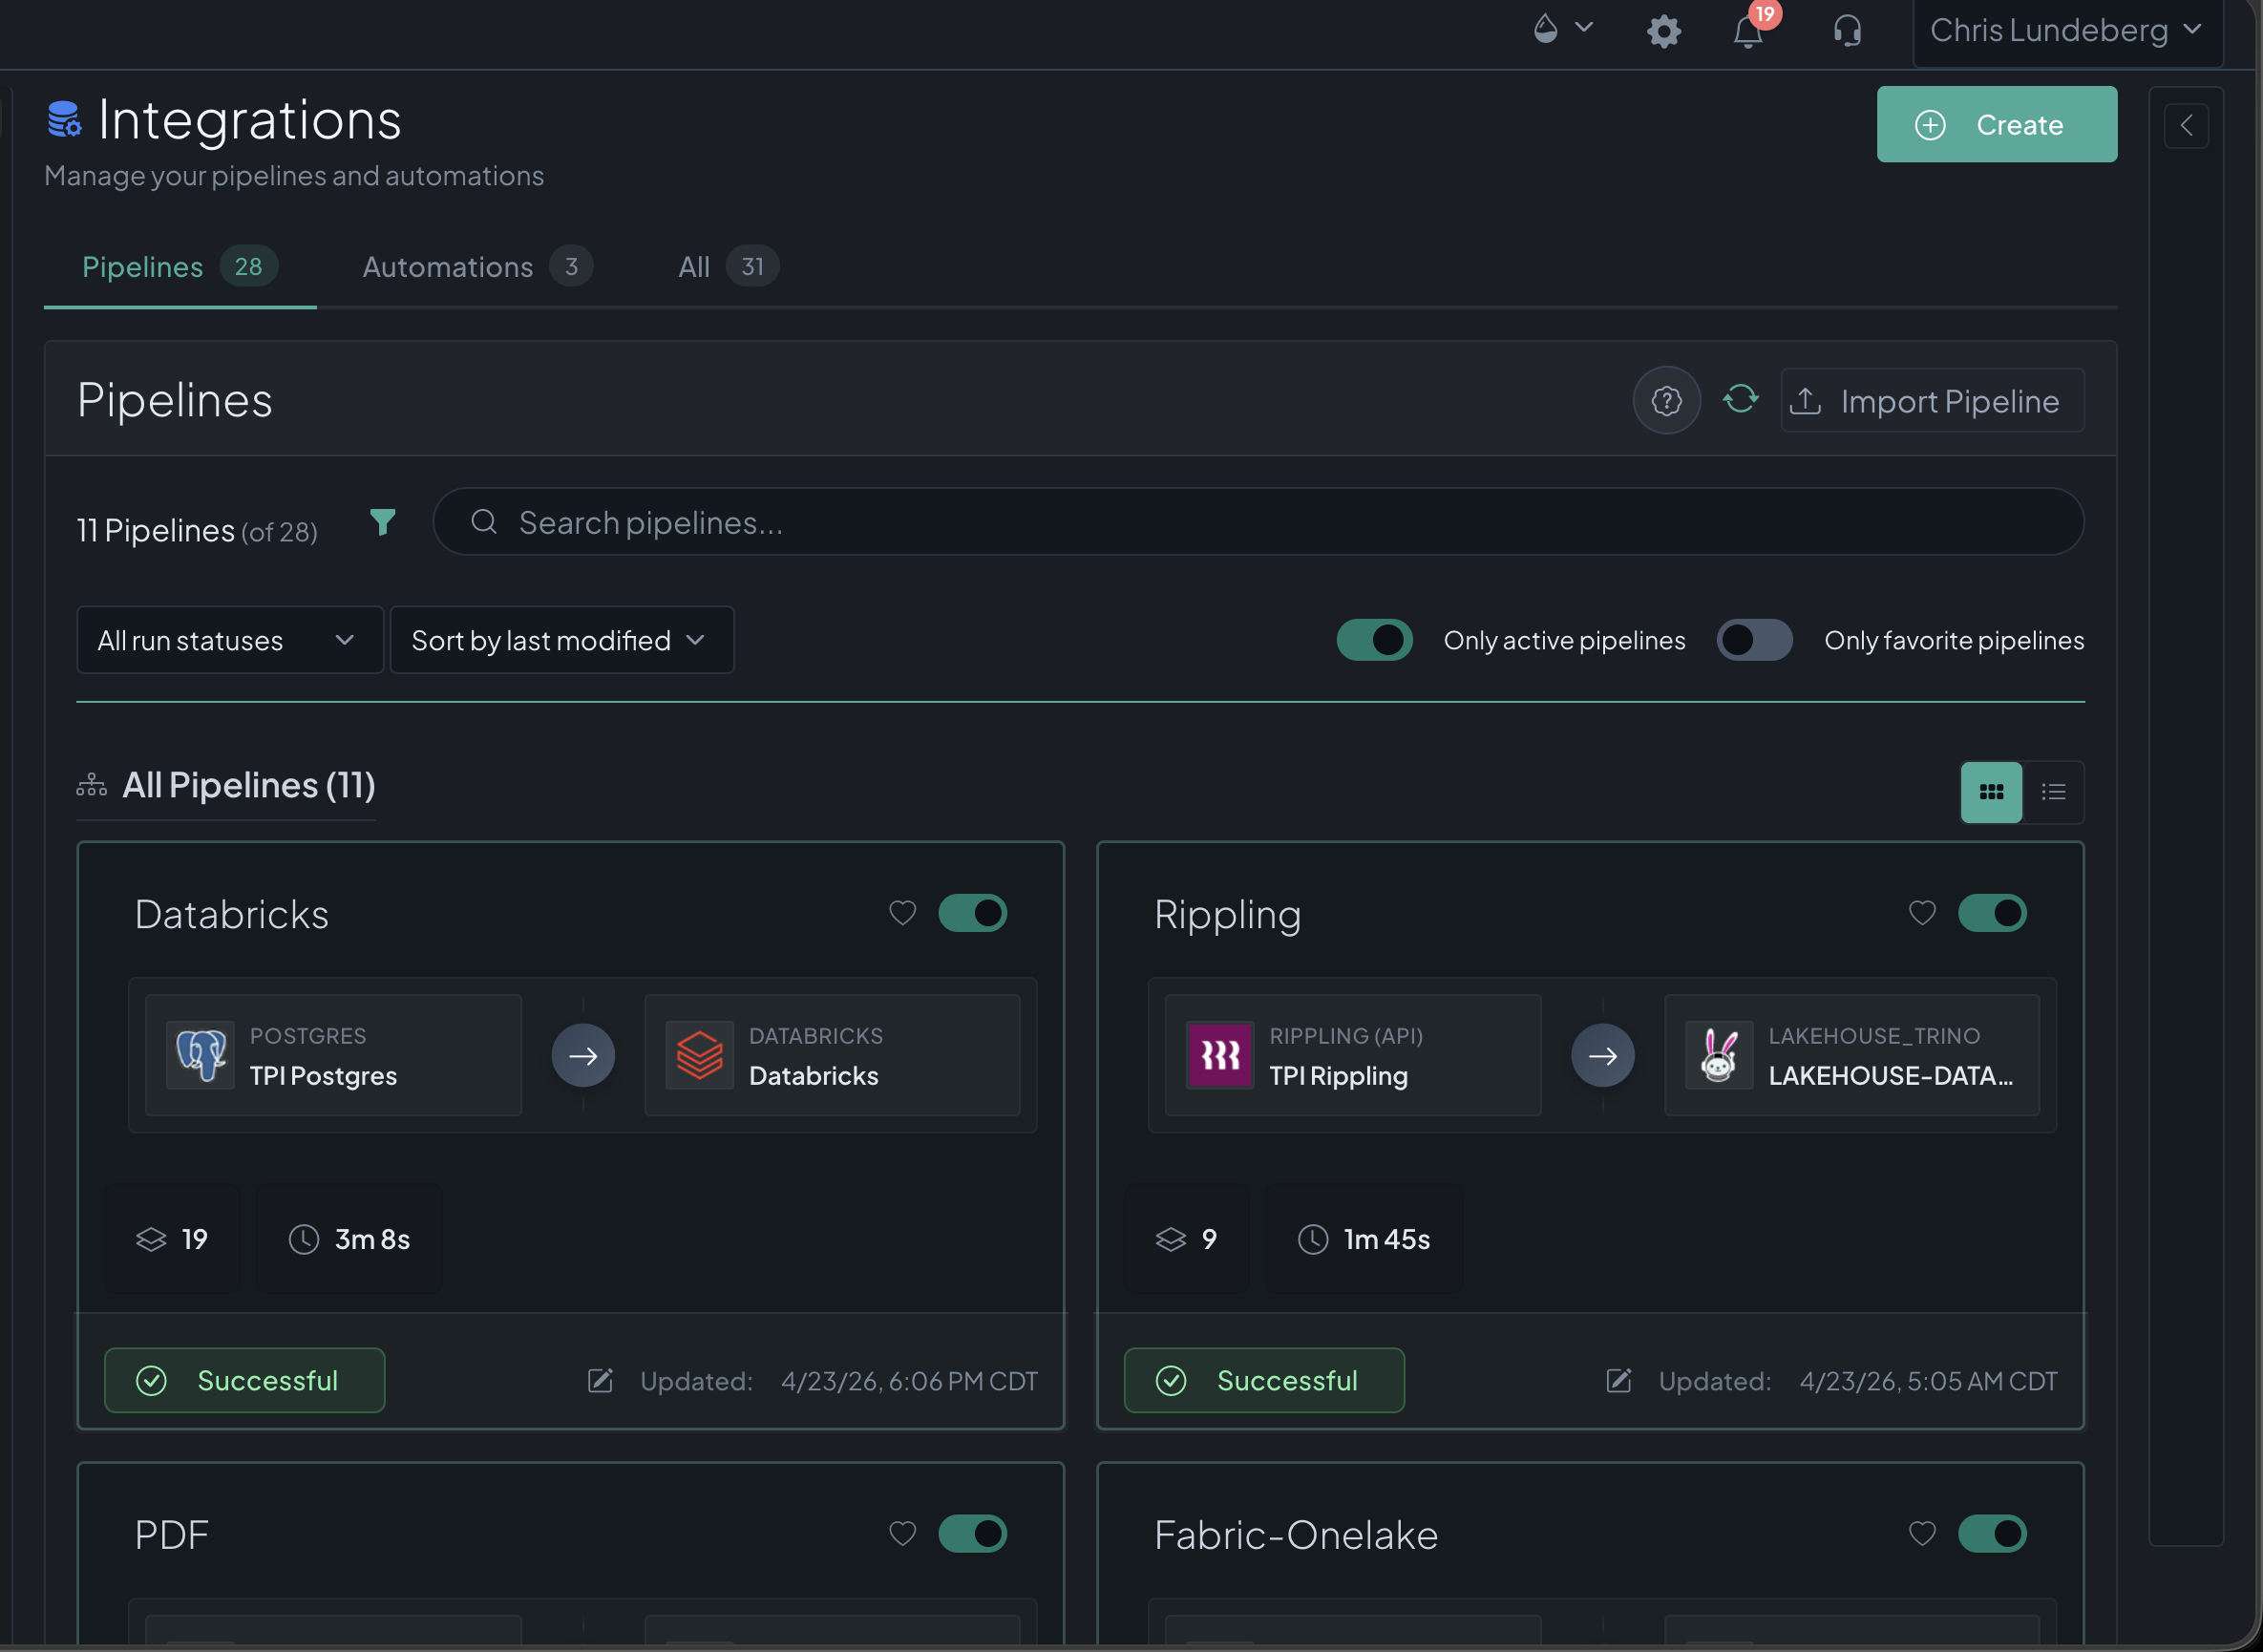Click the 11 Pipelines (of 28) count
Viewport: 2263px width, 1652px height.
point(197,531)
